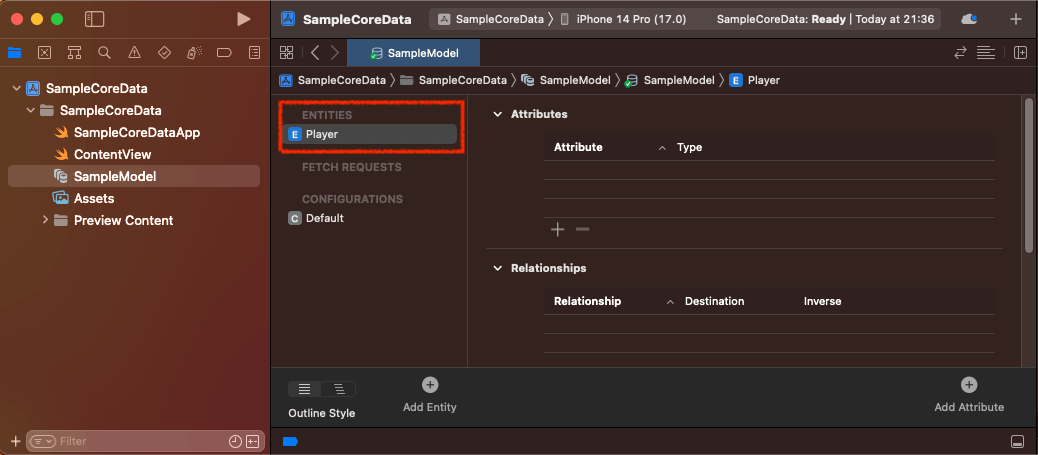
Task: Click the Inverse column header
Action: pos(822,301)
